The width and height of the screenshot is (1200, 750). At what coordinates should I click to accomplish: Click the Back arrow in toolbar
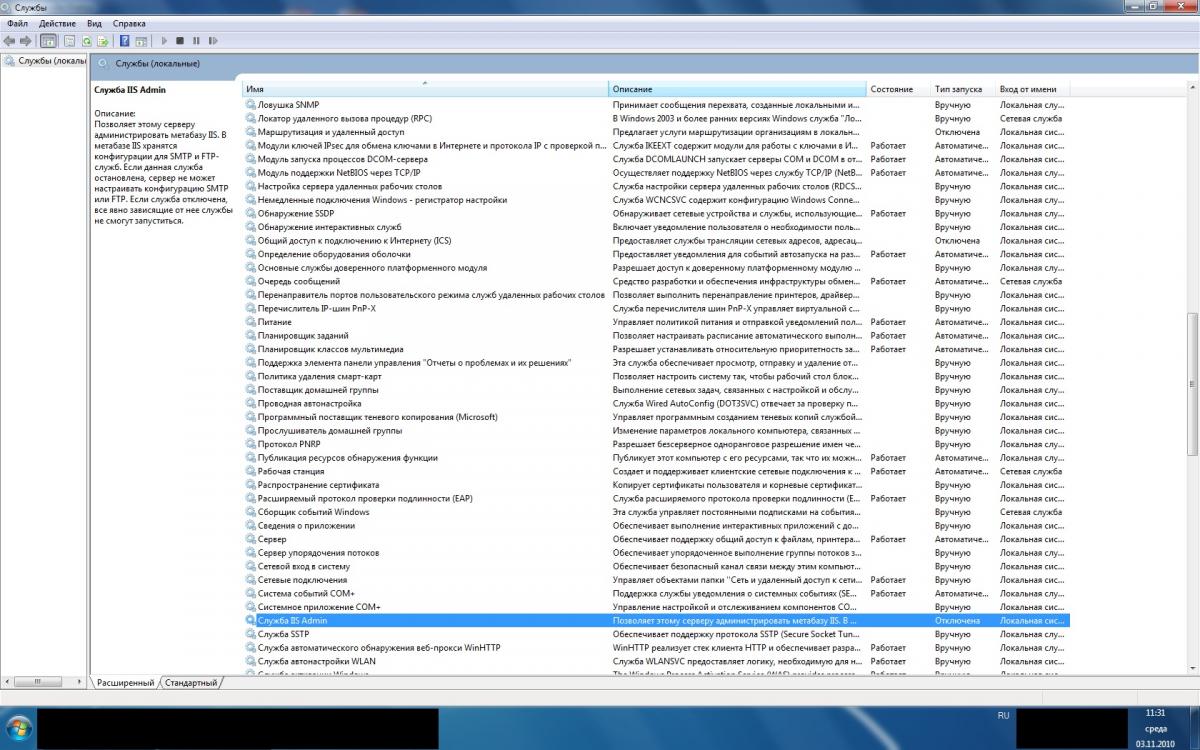(9, 41)
